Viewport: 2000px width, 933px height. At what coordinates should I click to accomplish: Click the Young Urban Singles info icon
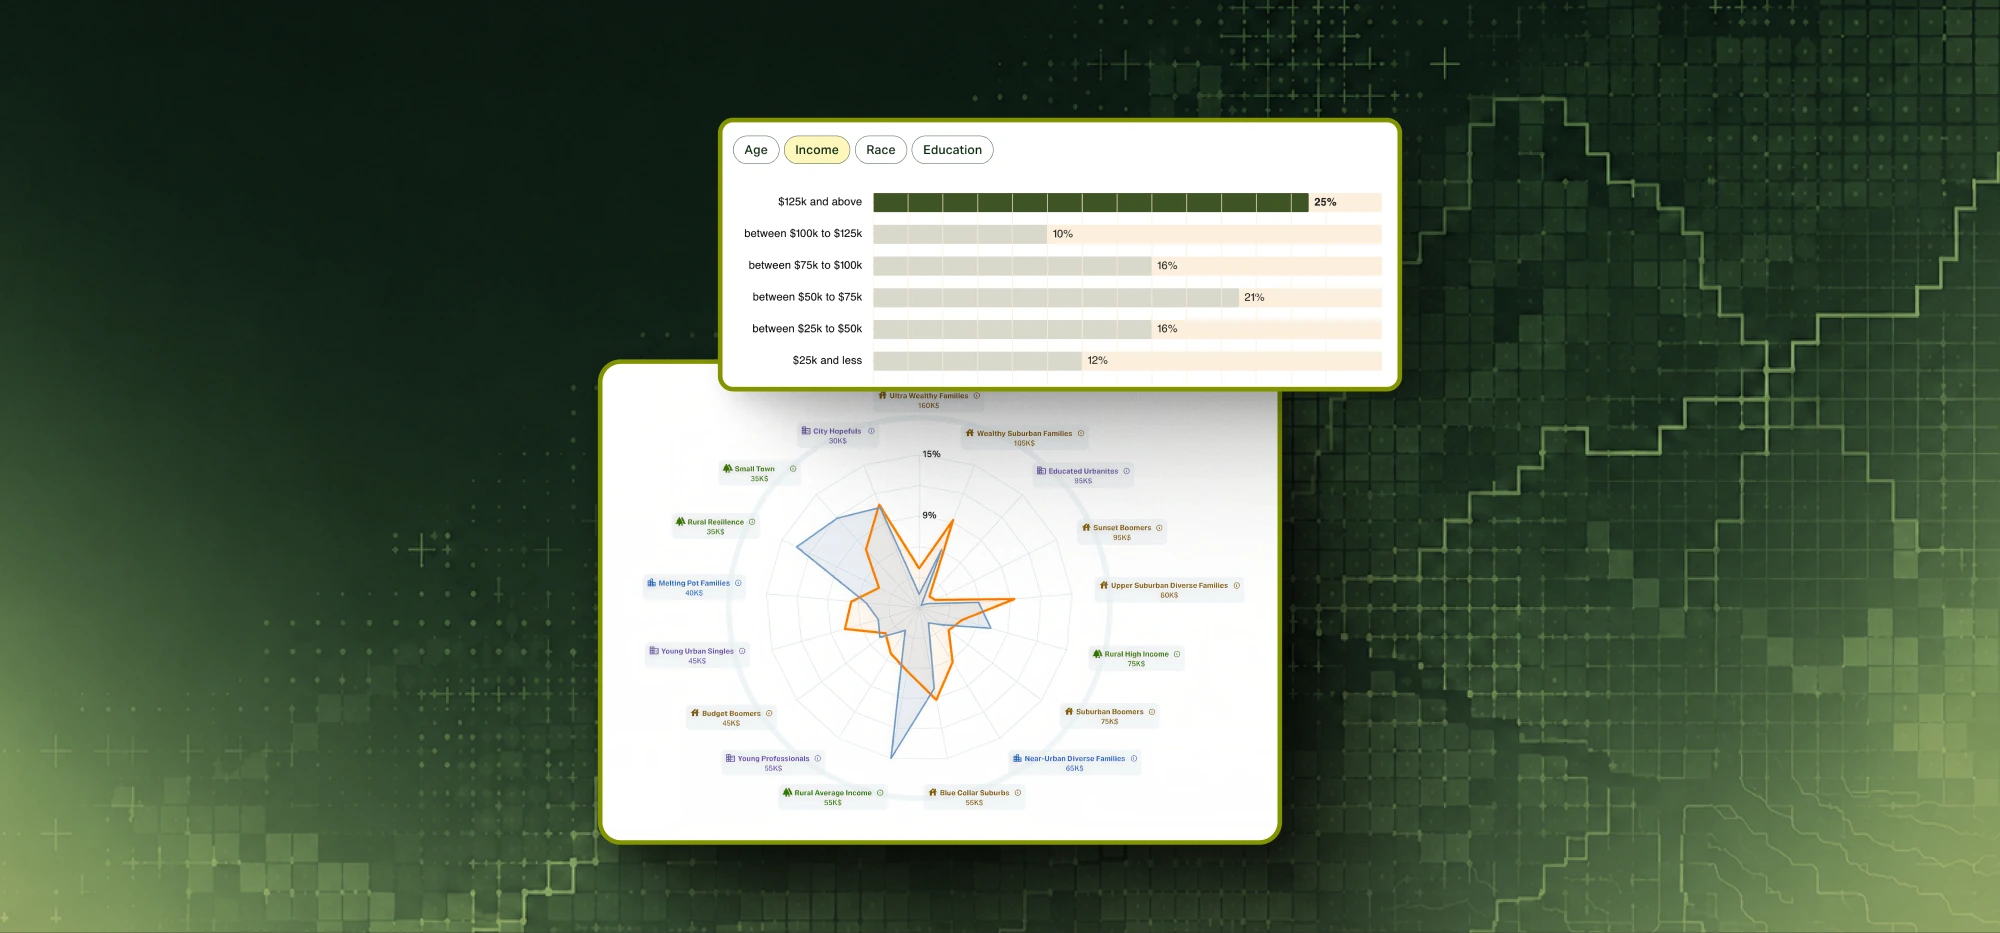coord(742,651)
